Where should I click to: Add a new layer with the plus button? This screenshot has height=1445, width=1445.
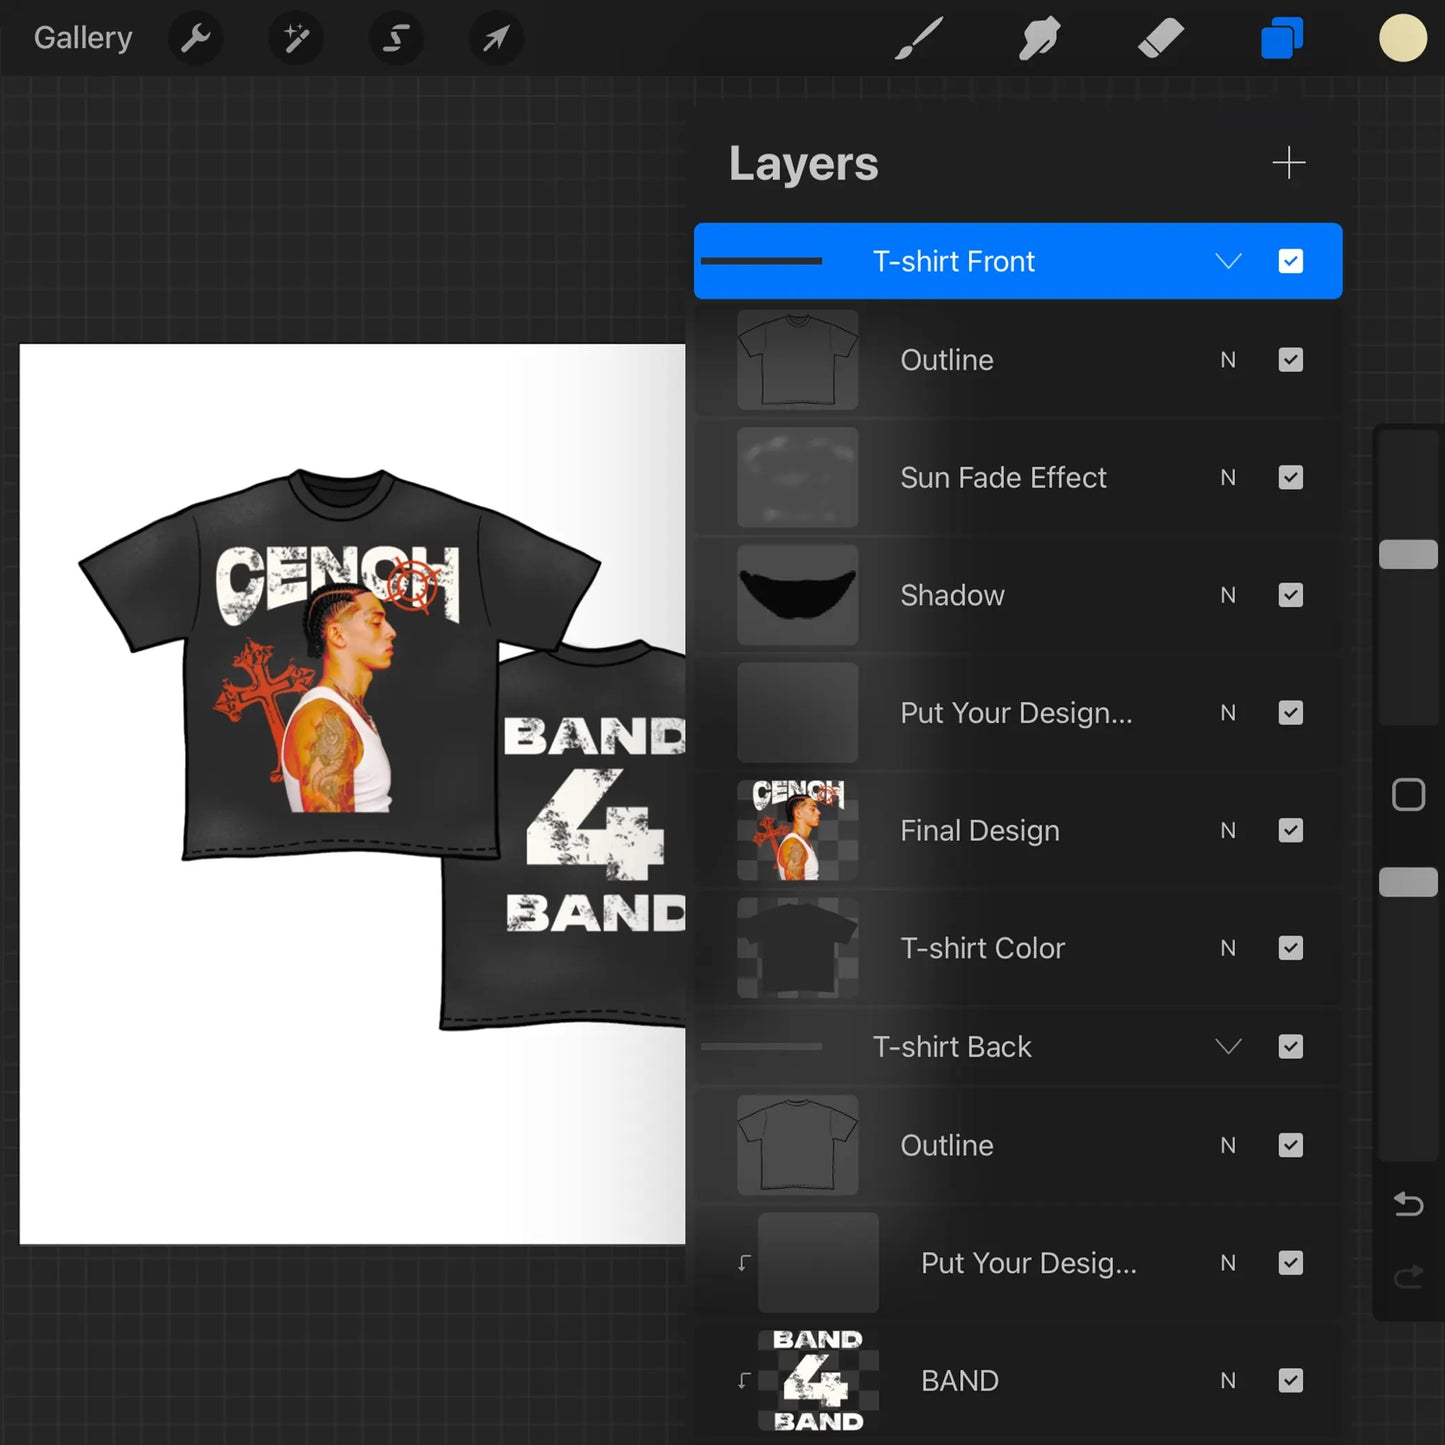(1289, 162)
